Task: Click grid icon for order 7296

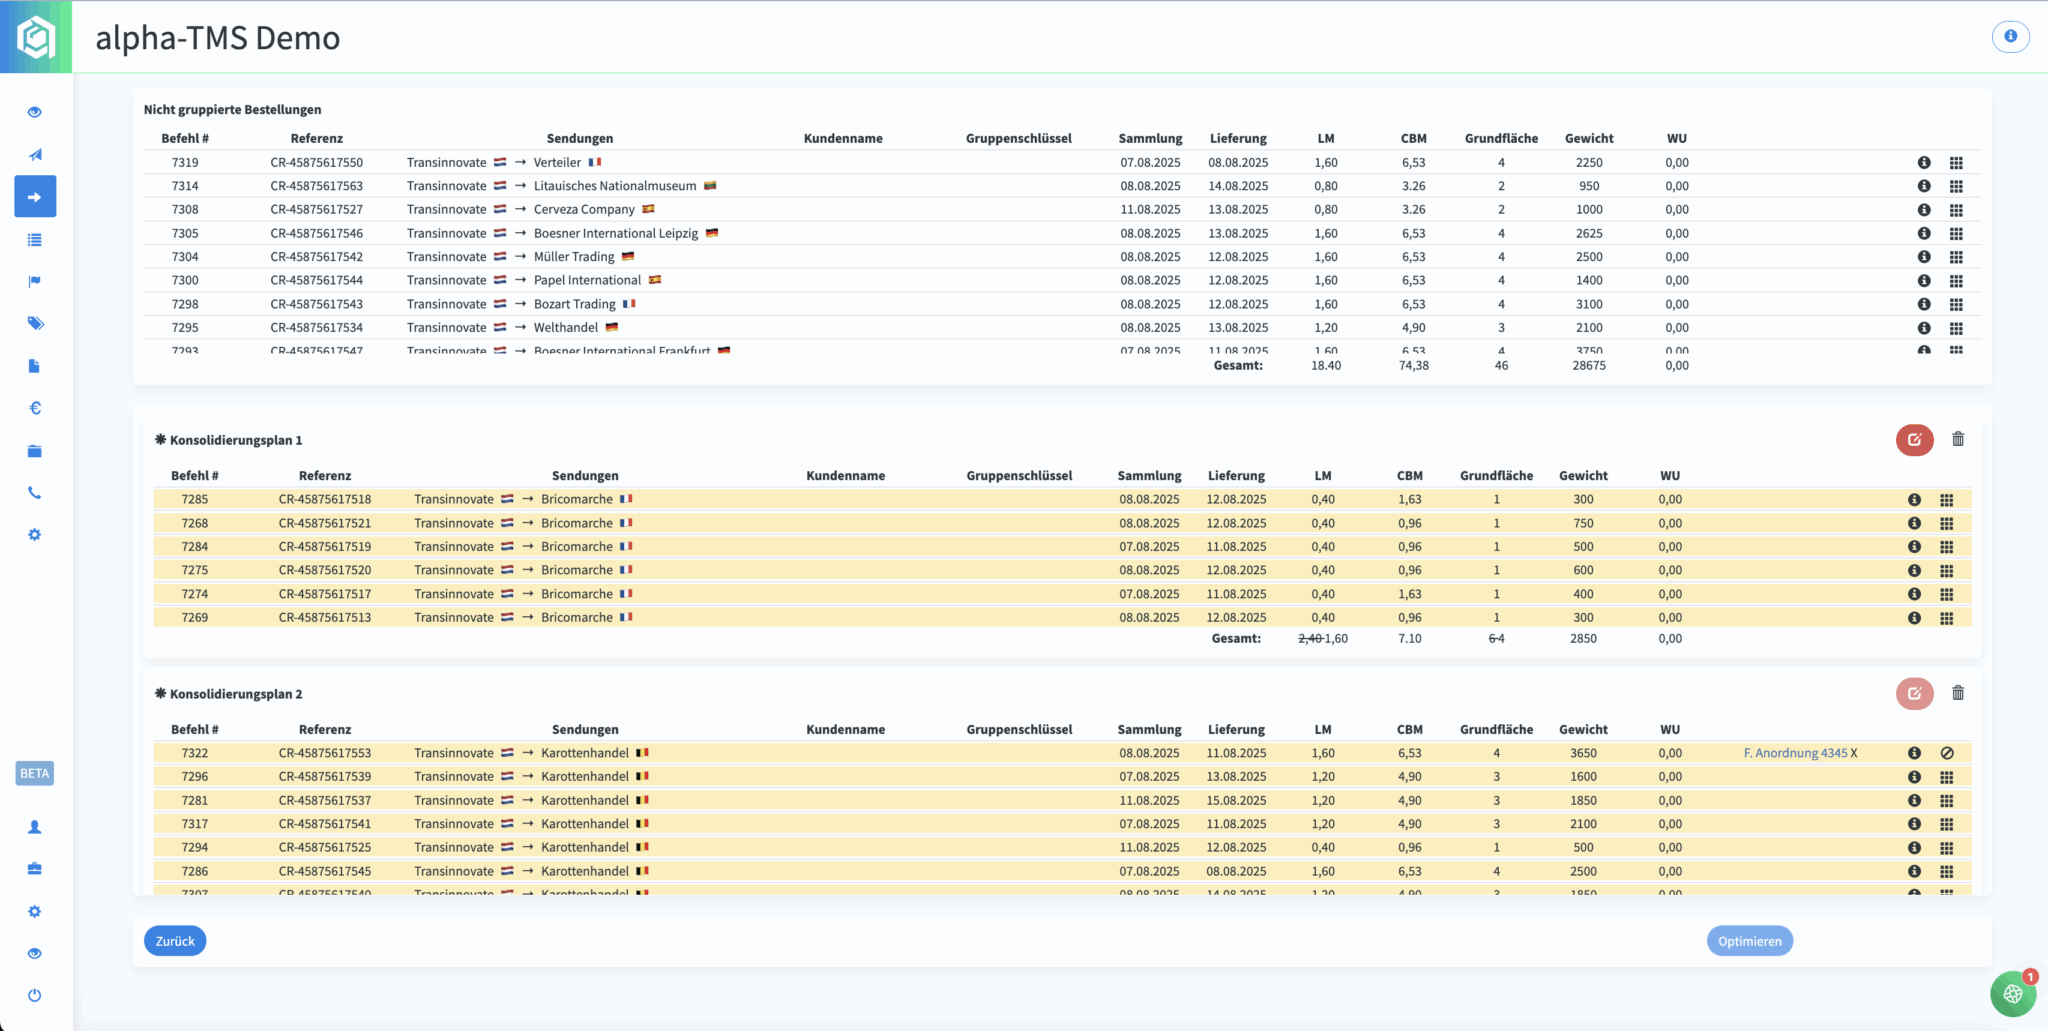Action: [x=1946, y=777]
